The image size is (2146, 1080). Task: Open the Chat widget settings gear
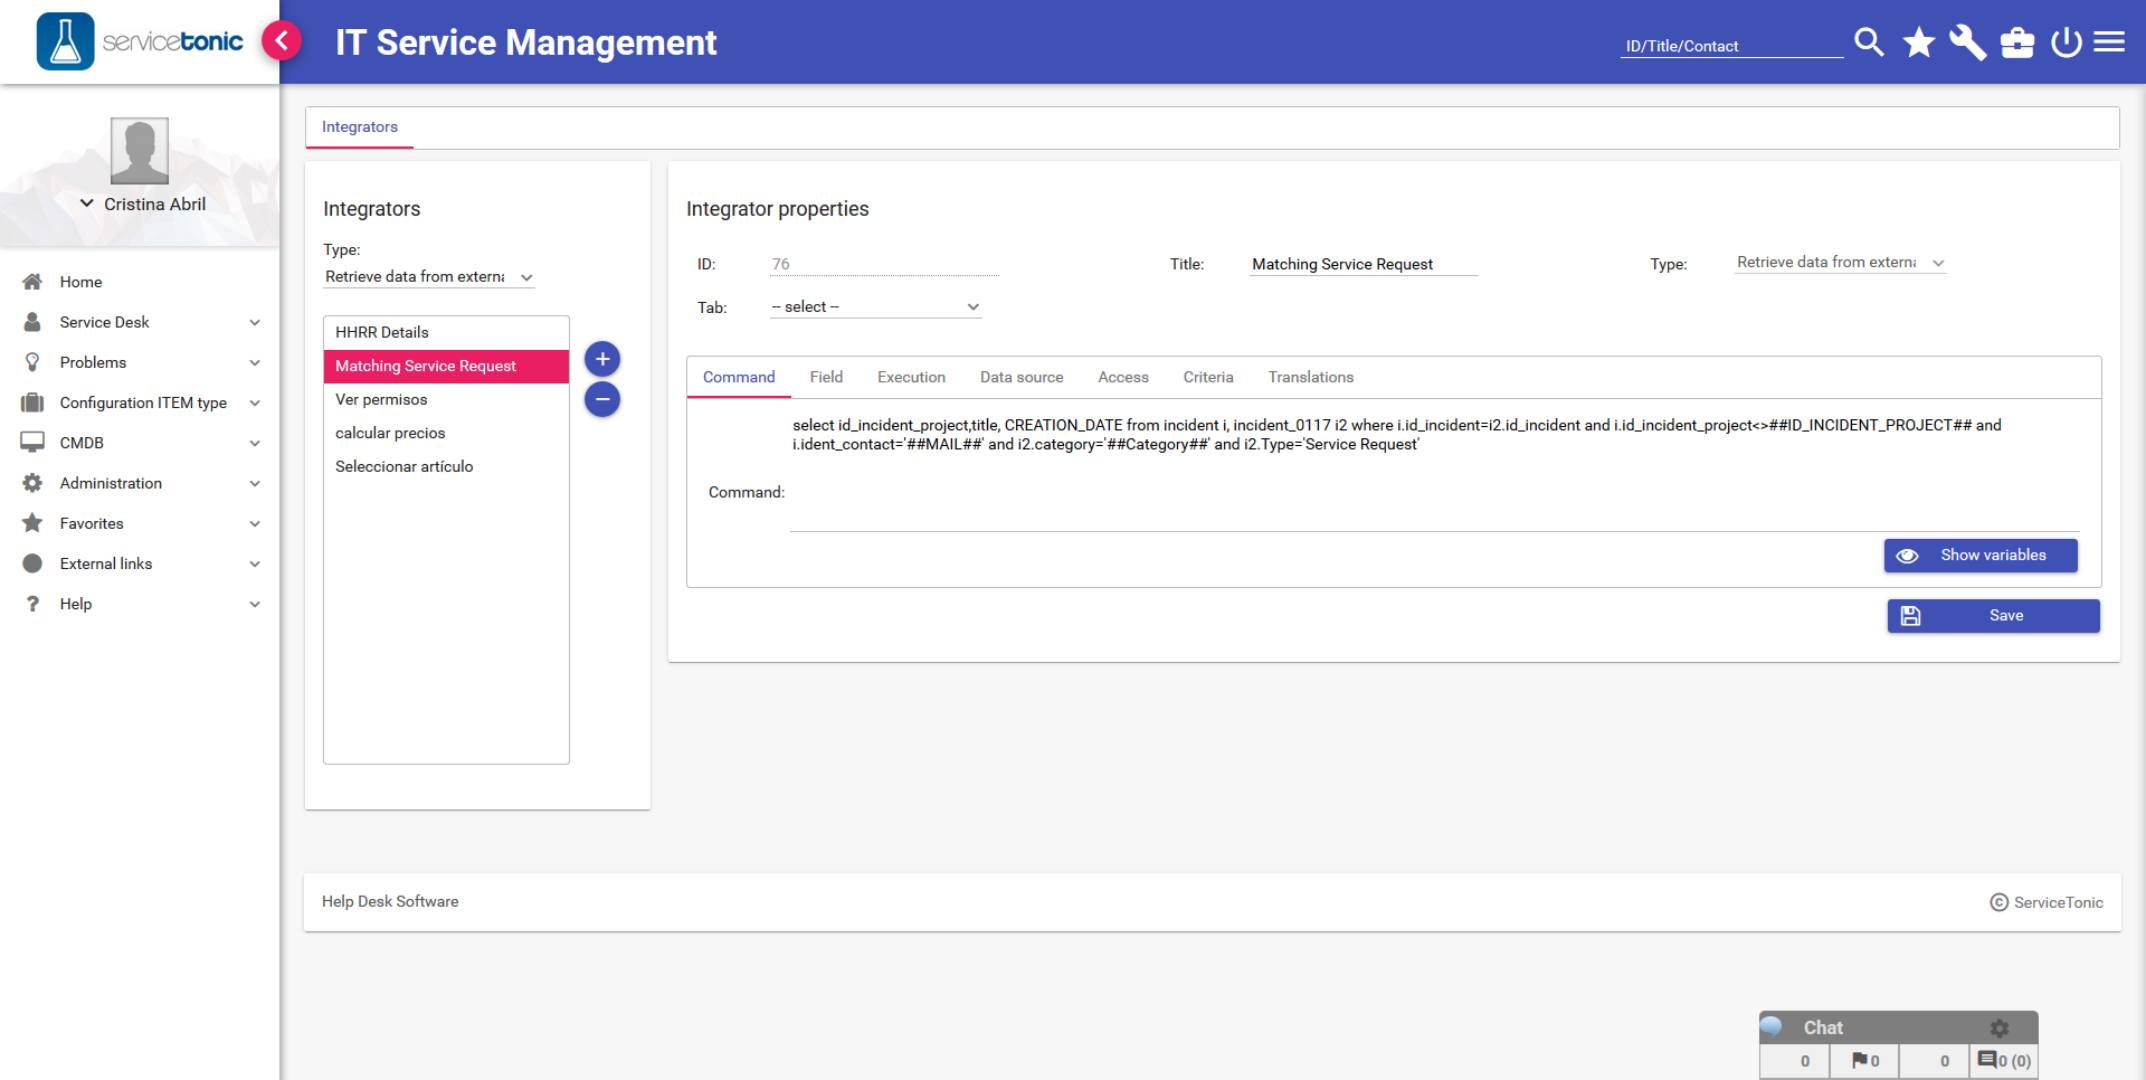coord(2000,1027)
